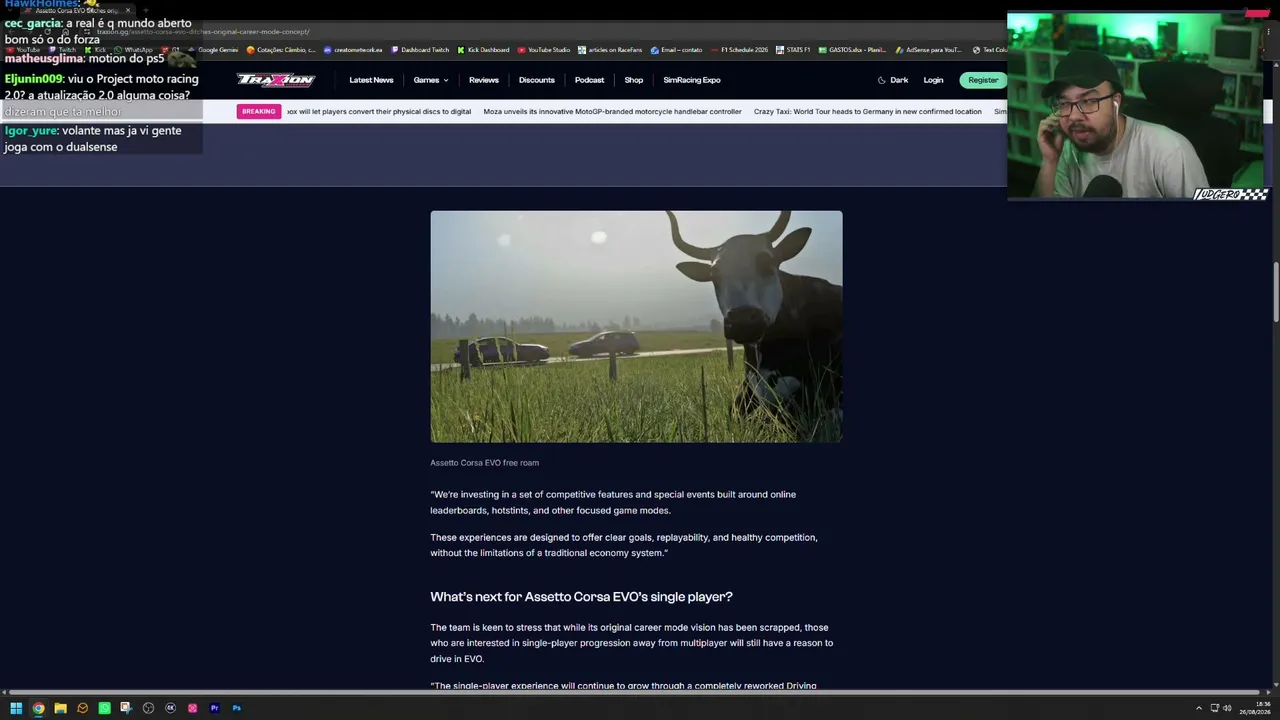Image resolution: width=1280 pixels, height=720 pixels.
Task: Open YouTube Studio bookmark
Action: [544, 50]
